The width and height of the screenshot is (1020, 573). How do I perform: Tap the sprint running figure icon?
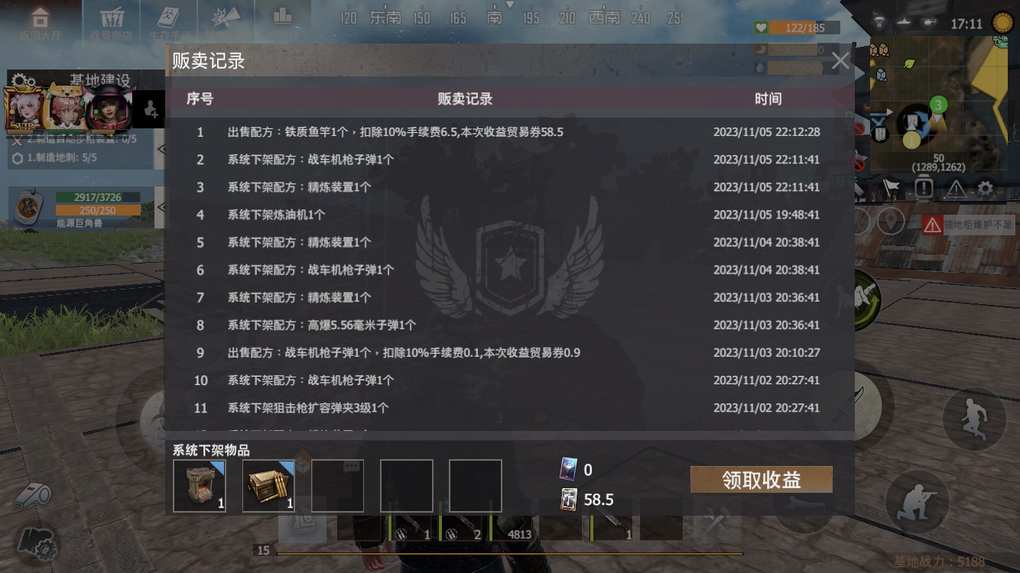click(974, 418)
